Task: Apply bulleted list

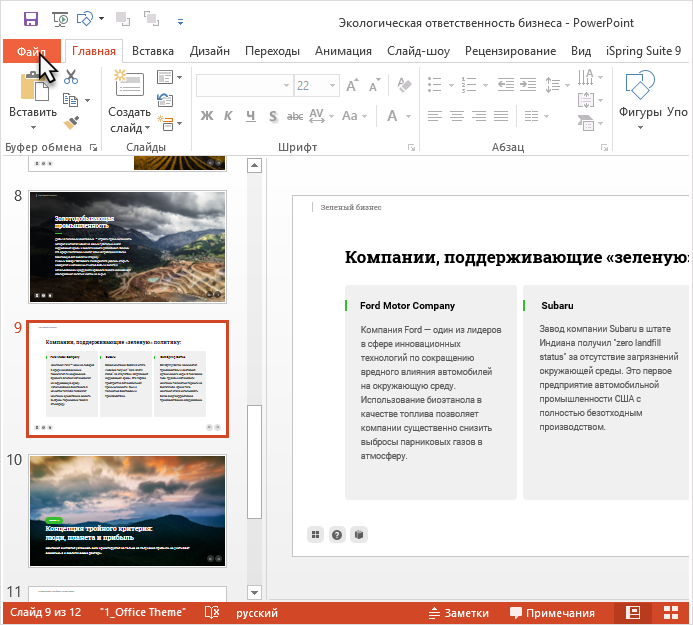Action: point(434,84)
